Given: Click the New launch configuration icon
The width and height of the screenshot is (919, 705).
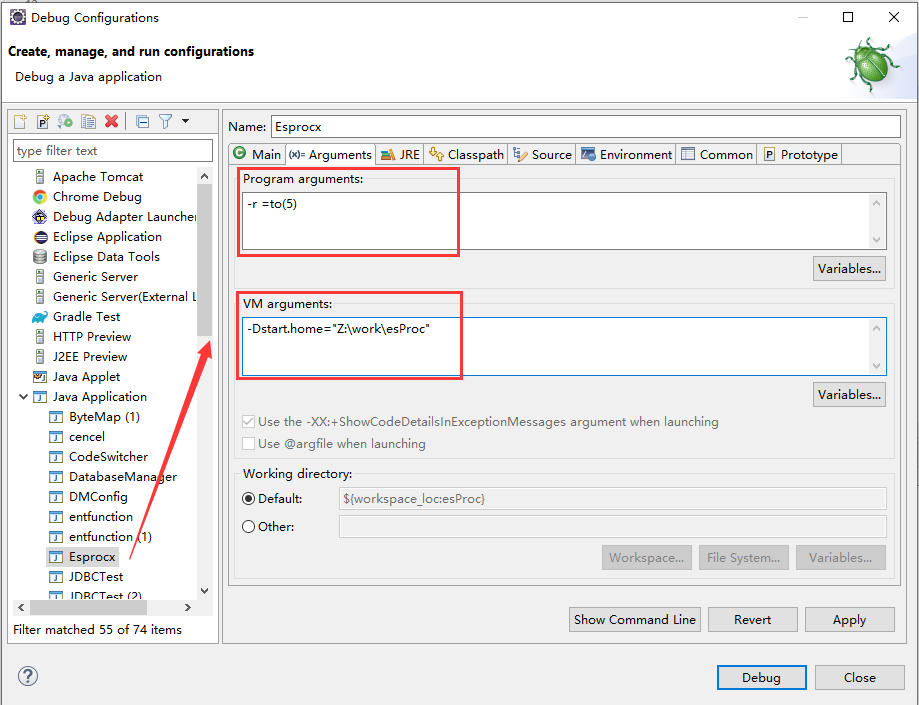Looking at the screenshot, I should (x=20, y=121).
